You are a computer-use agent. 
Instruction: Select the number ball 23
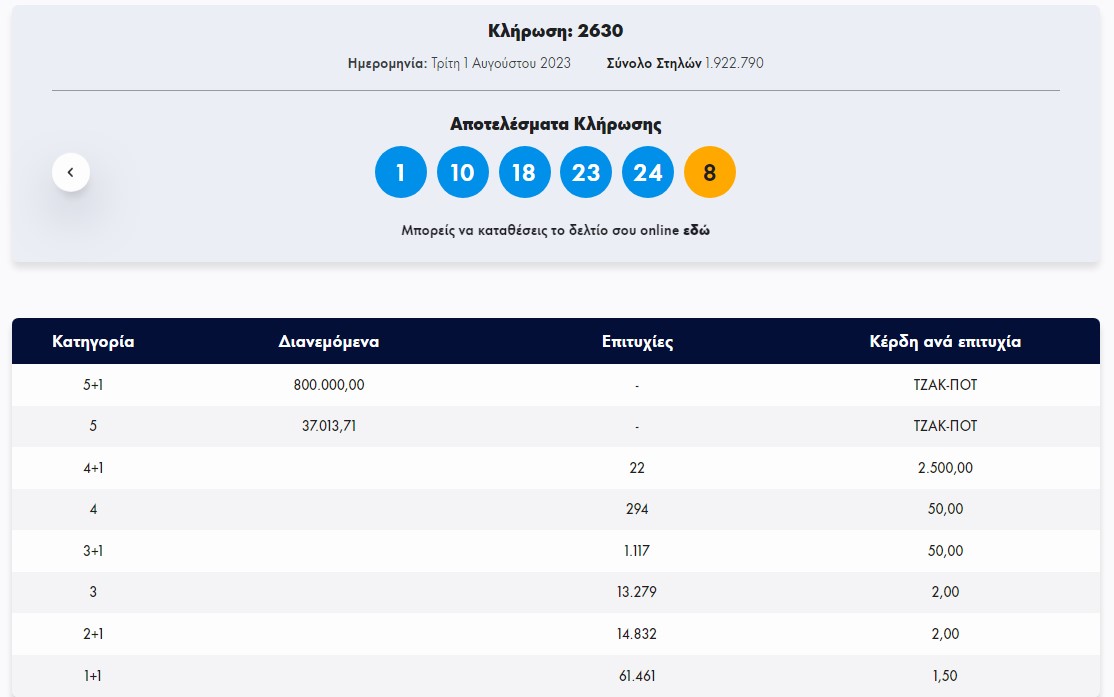tap(586, 171)
